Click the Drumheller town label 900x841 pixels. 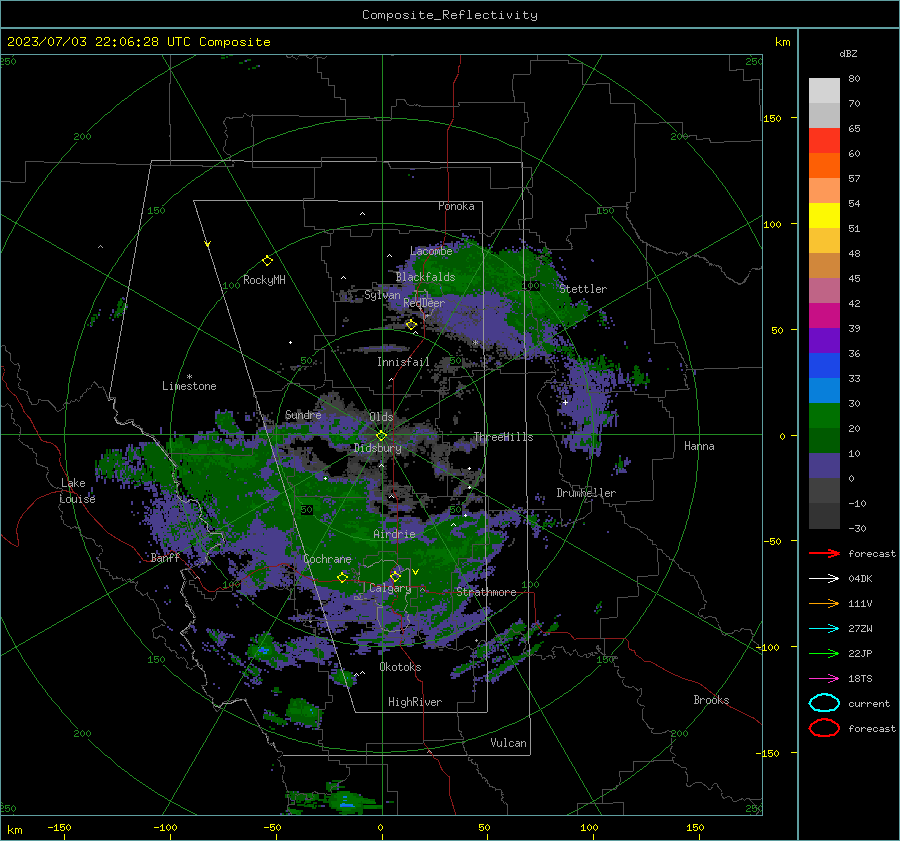pos(586,493)
